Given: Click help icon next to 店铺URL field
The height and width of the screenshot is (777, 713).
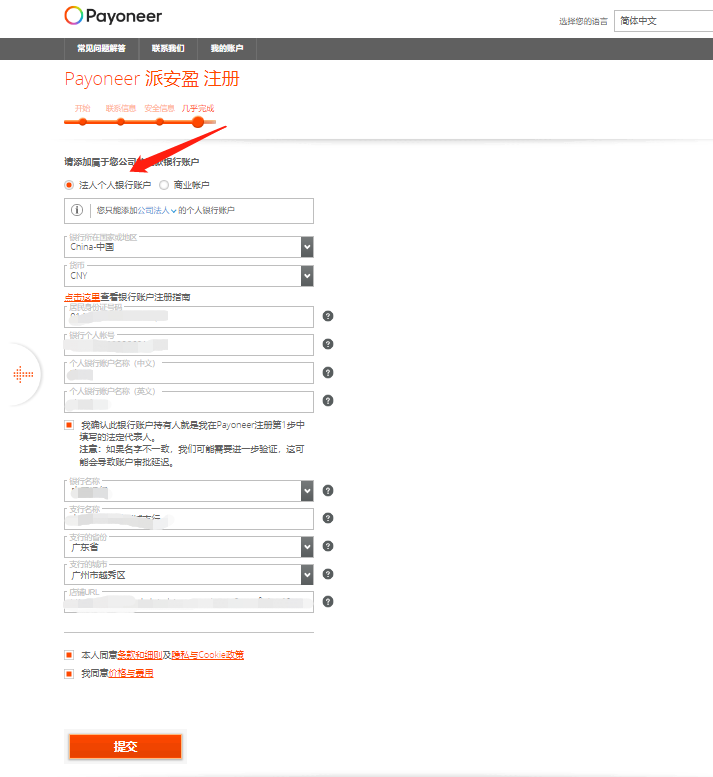Looking at the screenshot, I should (x=328, y=602).
